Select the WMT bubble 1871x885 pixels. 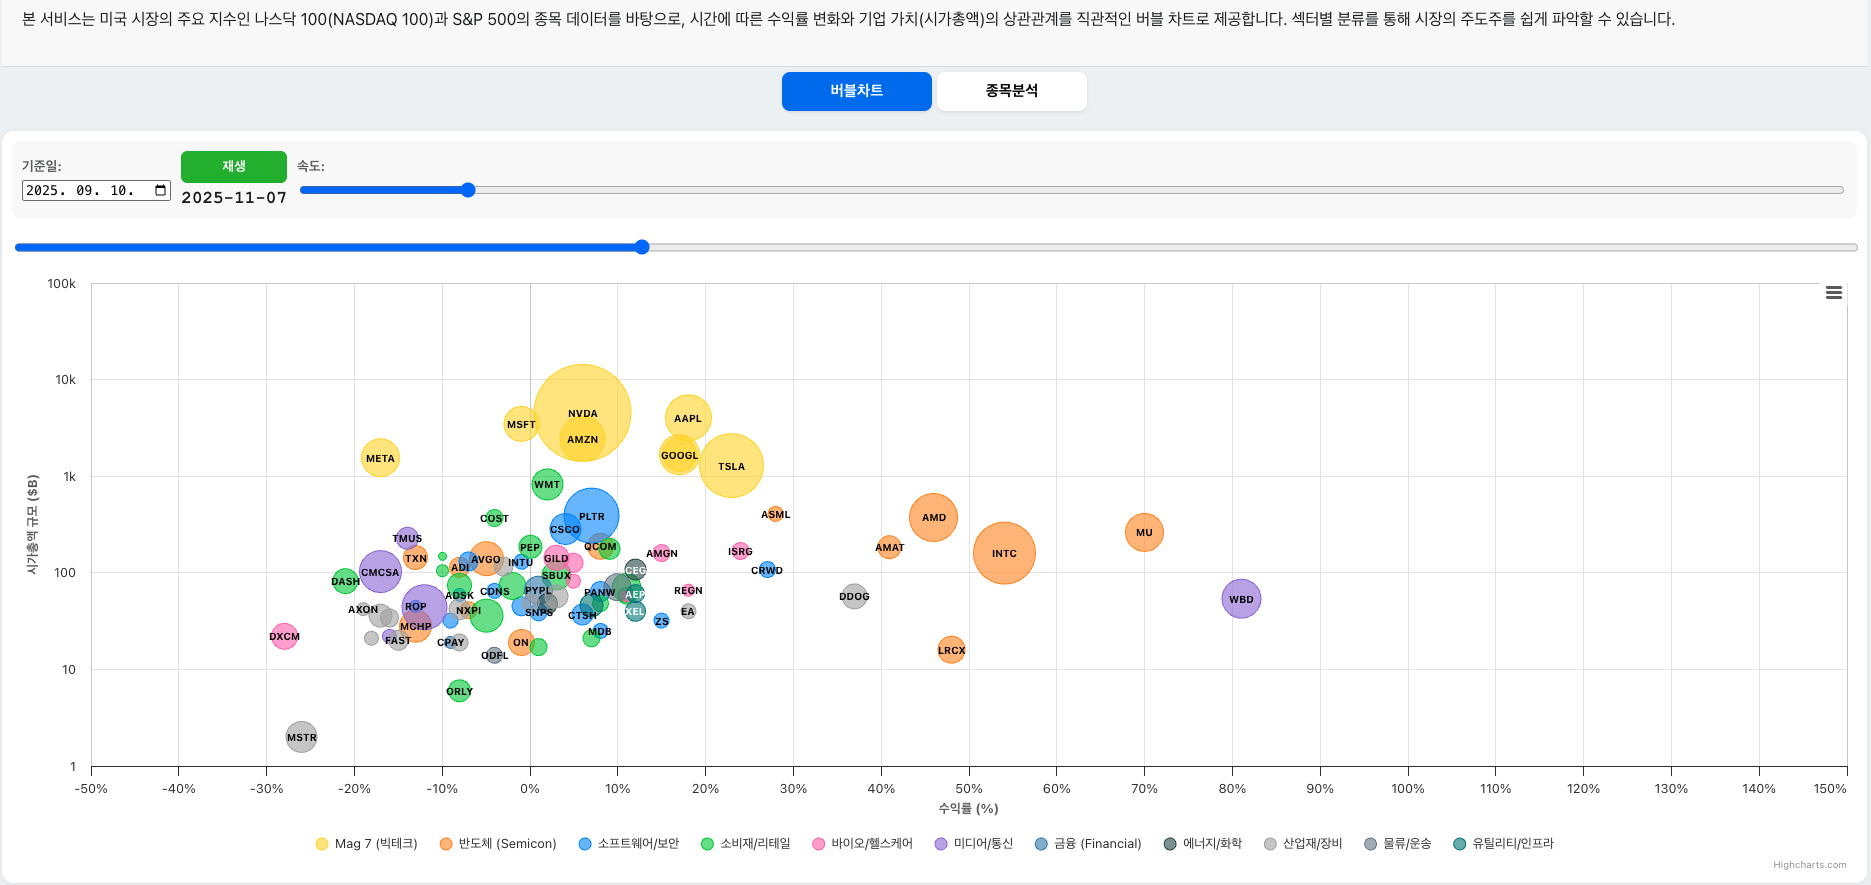[547, 484]
